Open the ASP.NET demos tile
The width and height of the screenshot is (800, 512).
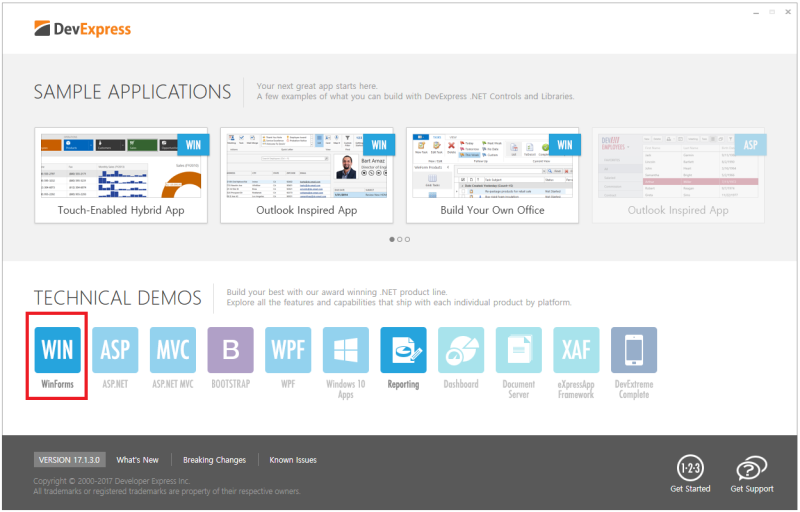tap(115, 350)
